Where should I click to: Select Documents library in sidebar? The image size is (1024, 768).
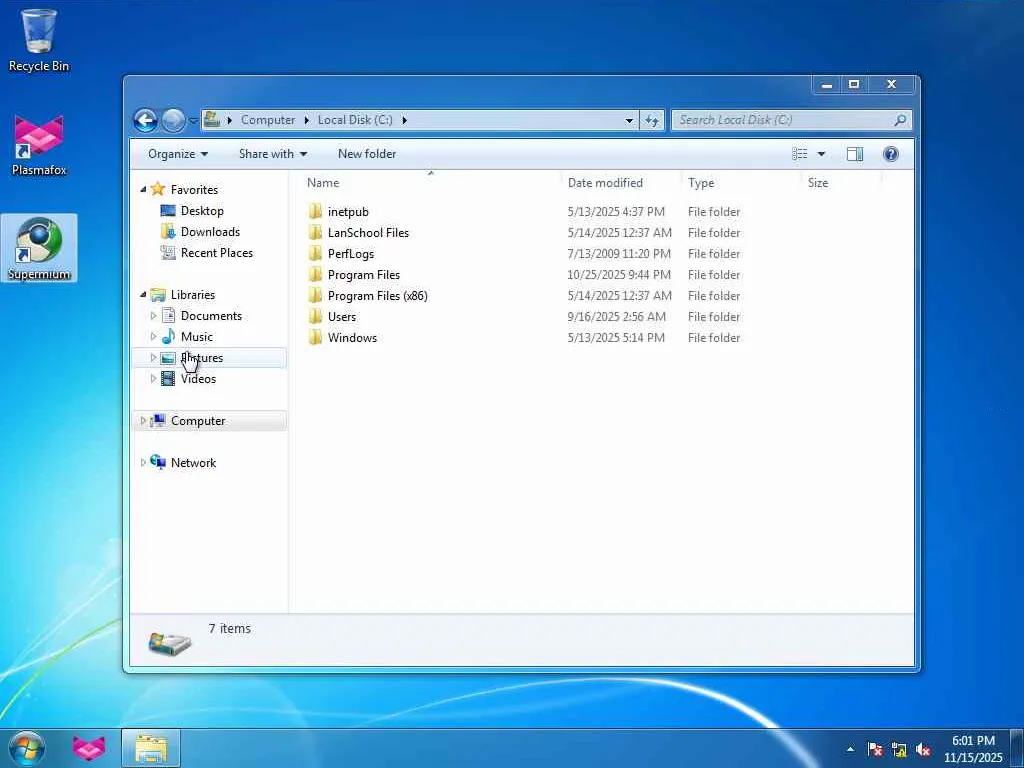point(211,316)
